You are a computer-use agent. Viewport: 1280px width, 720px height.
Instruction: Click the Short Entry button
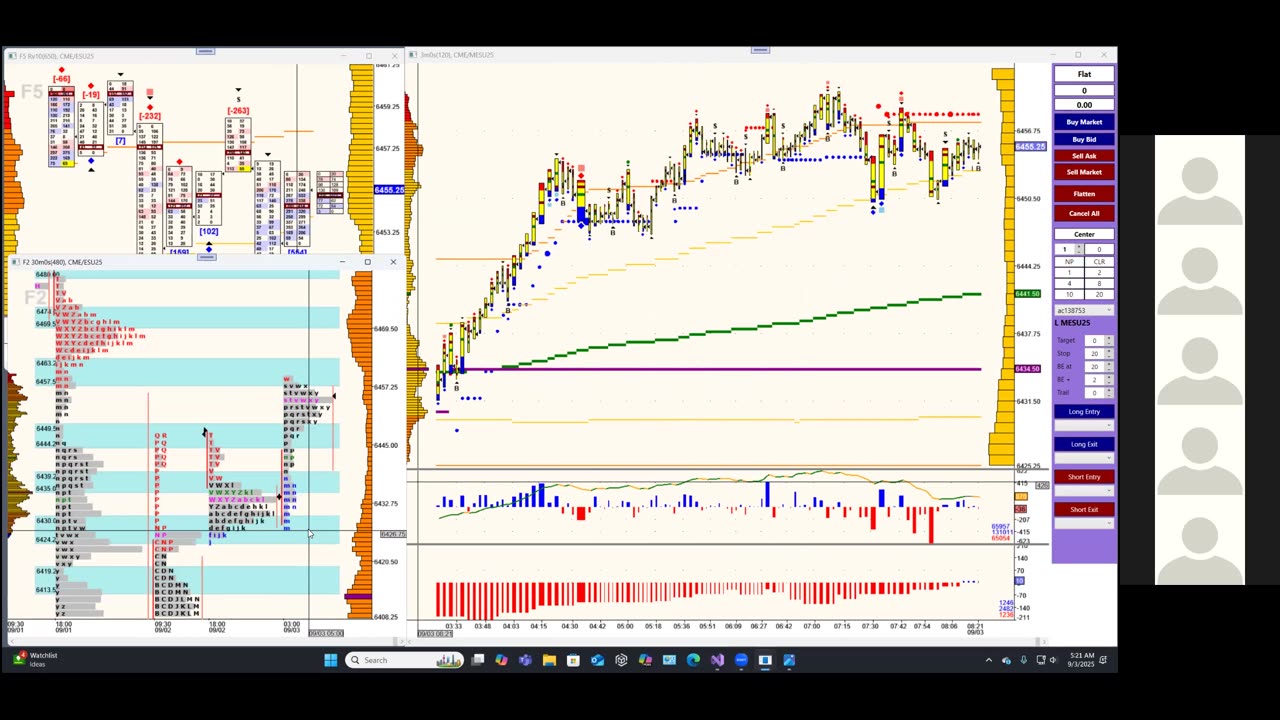pyautogui.click(x=1084, y=477)
